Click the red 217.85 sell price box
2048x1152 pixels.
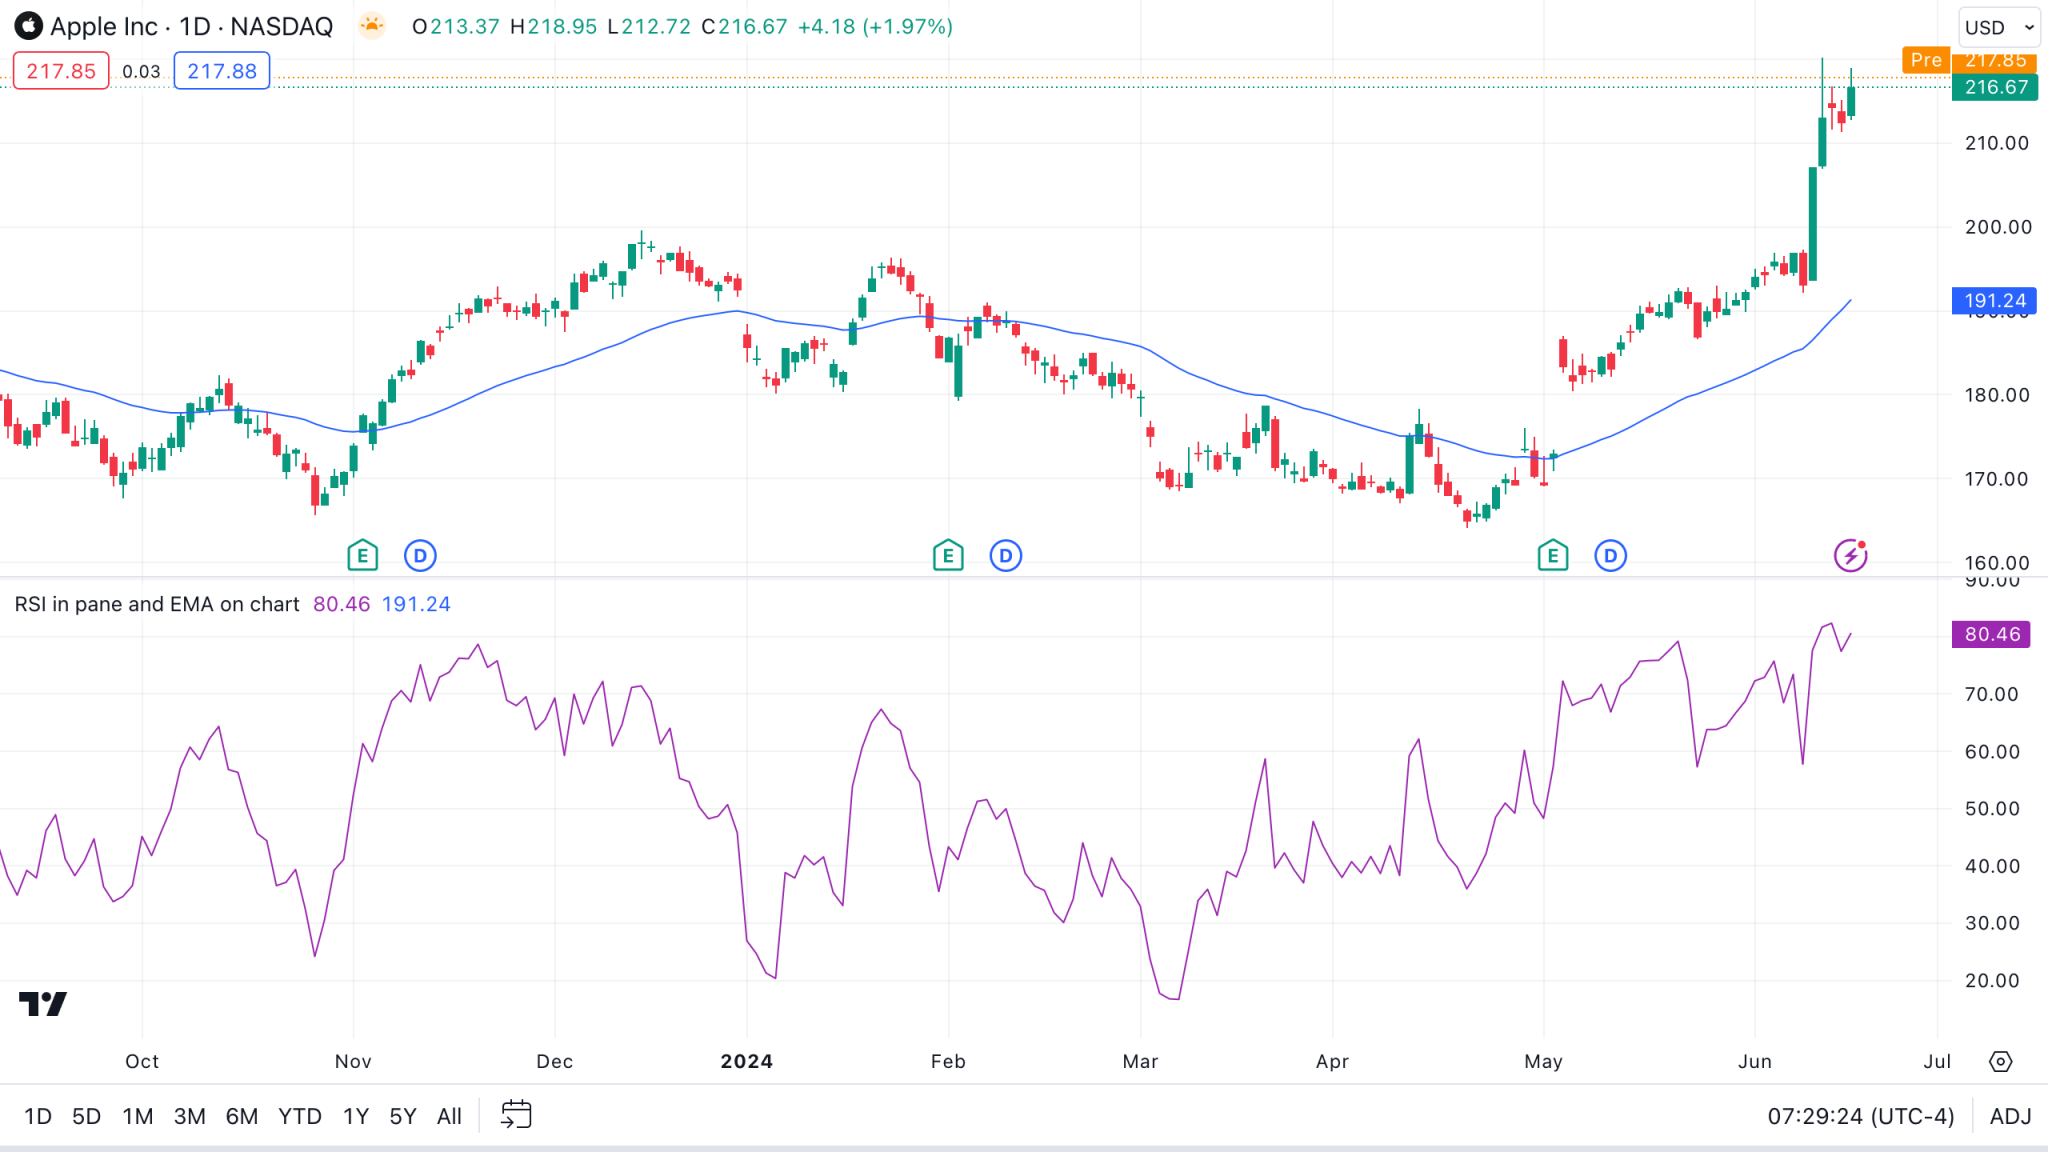click(x=61, y=71)
